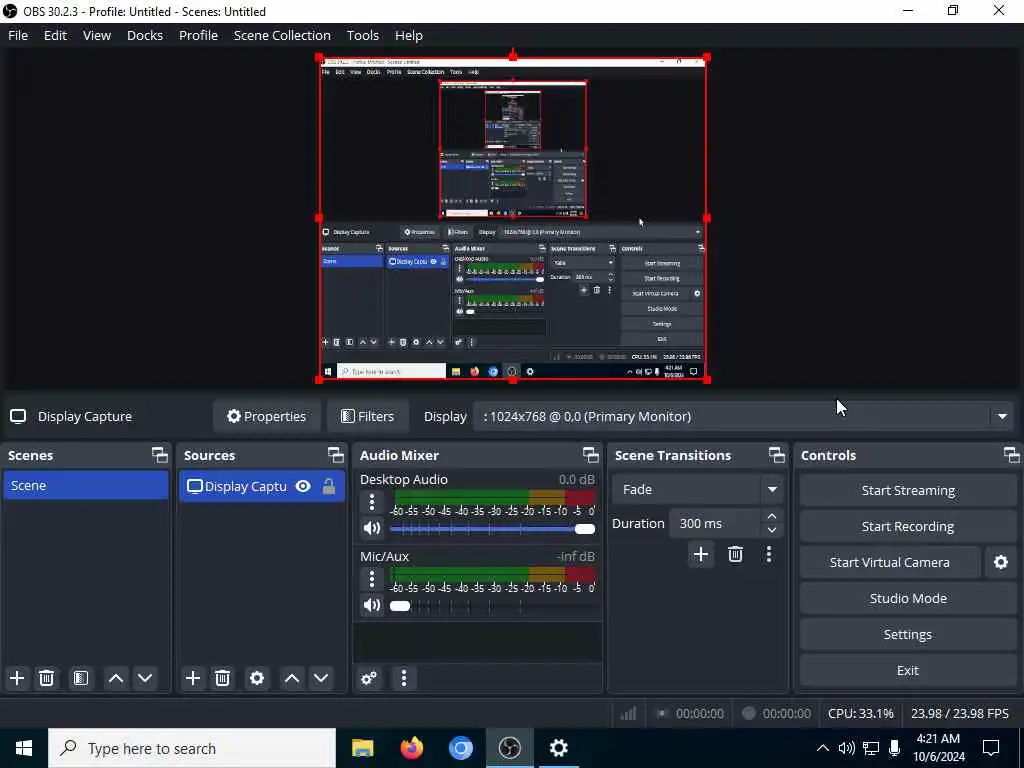This screenshot has width=1024, height=768.
Task: Open the Edit menu
Action: pyautogui.click(x=56, y=35)
